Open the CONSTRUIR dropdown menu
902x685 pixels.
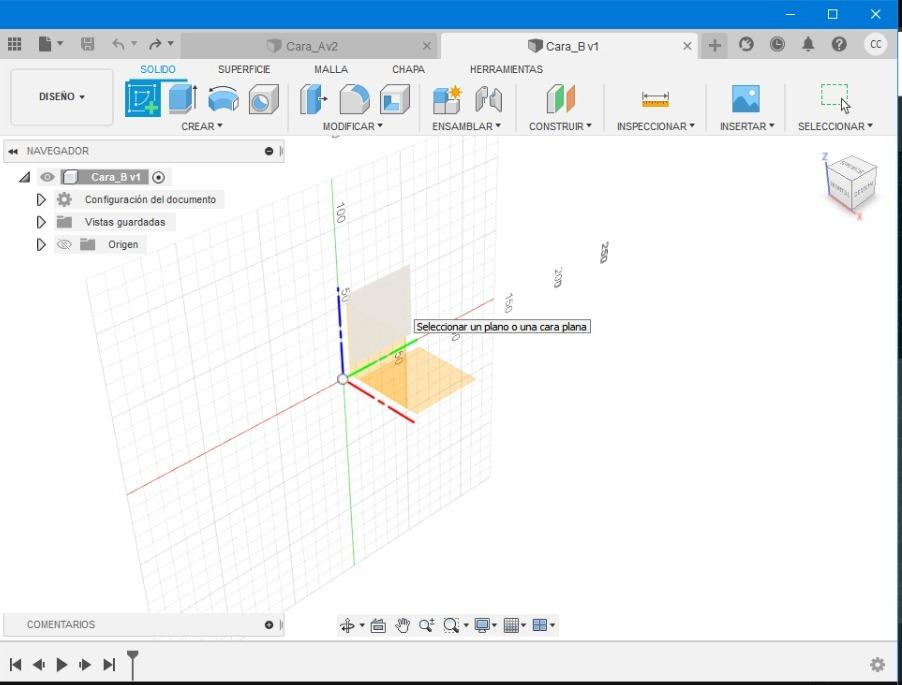(x=560, y=126)
